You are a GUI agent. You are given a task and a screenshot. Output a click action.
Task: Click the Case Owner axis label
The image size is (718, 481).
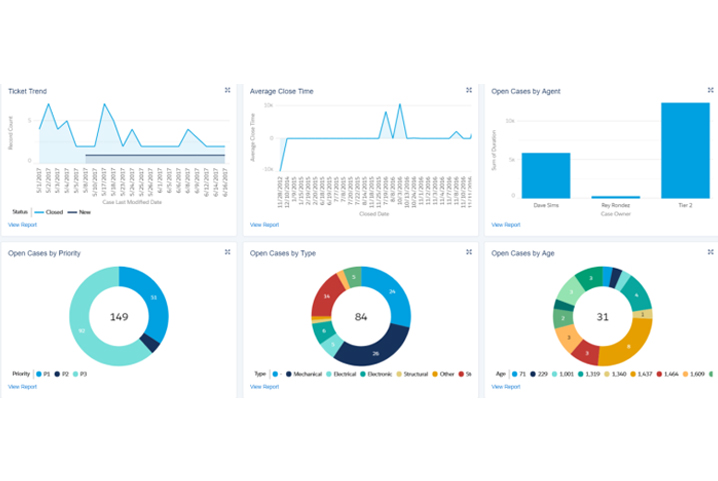[615, 214]
